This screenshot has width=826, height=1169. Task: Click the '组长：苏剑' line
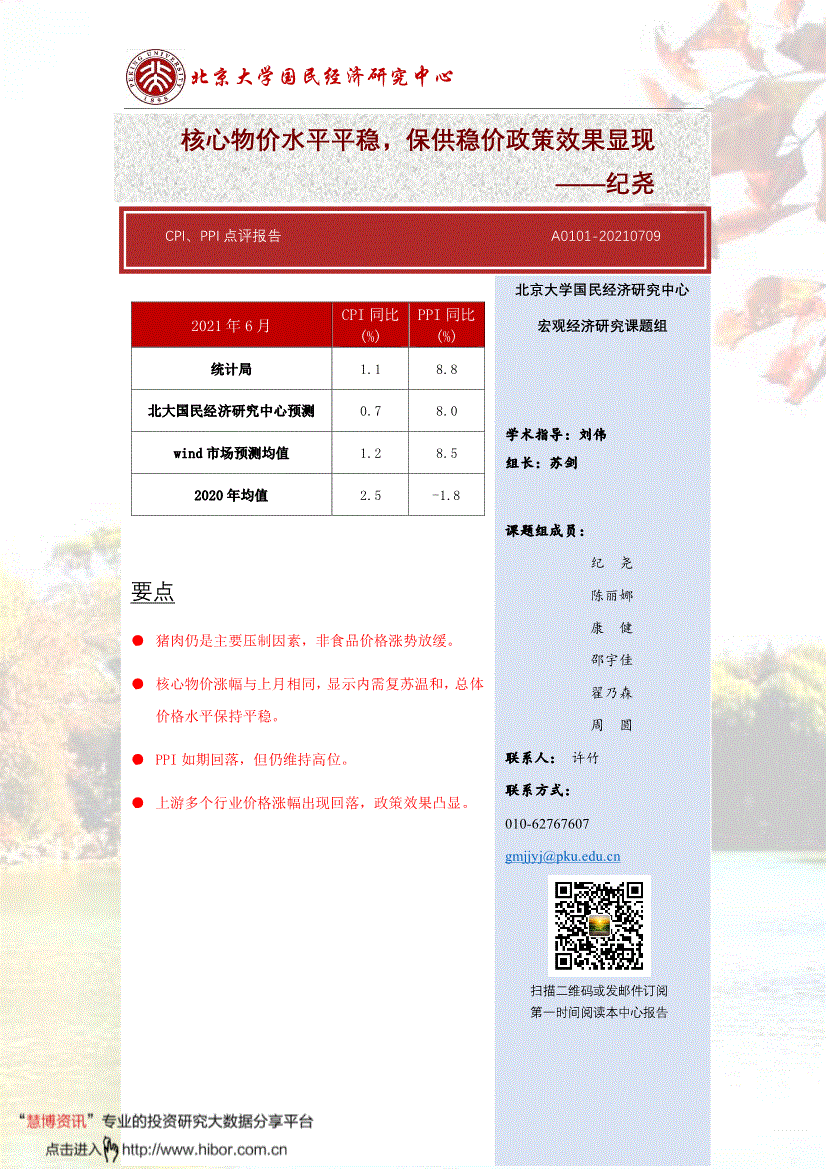coord(541,463)
